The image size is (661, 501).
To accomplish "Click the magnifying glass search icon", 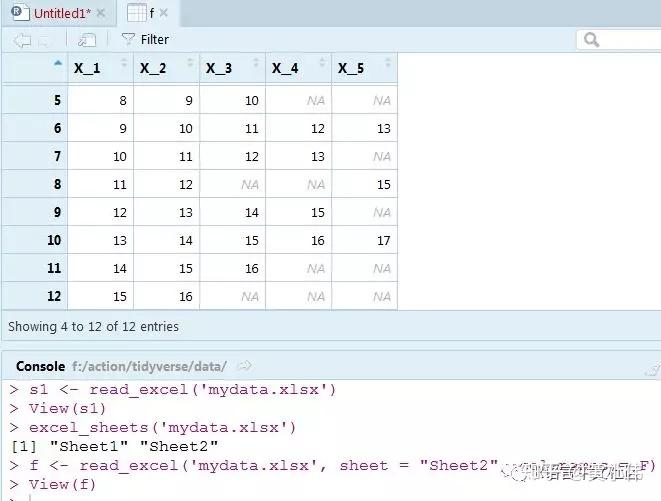I will tap(591, 40).
